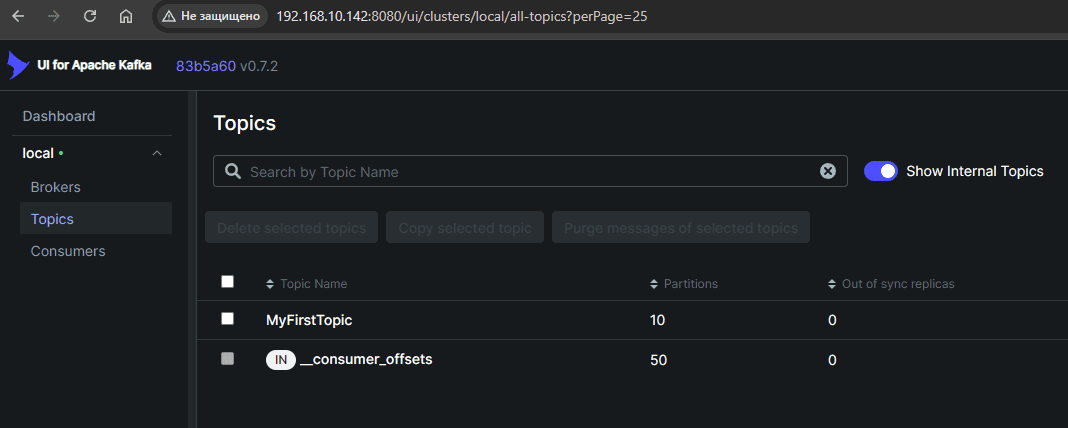Image resolution: width=1068 pixels, height=428 pixels.
Task: Click the not secure warning icon
Action: [168, 17]
